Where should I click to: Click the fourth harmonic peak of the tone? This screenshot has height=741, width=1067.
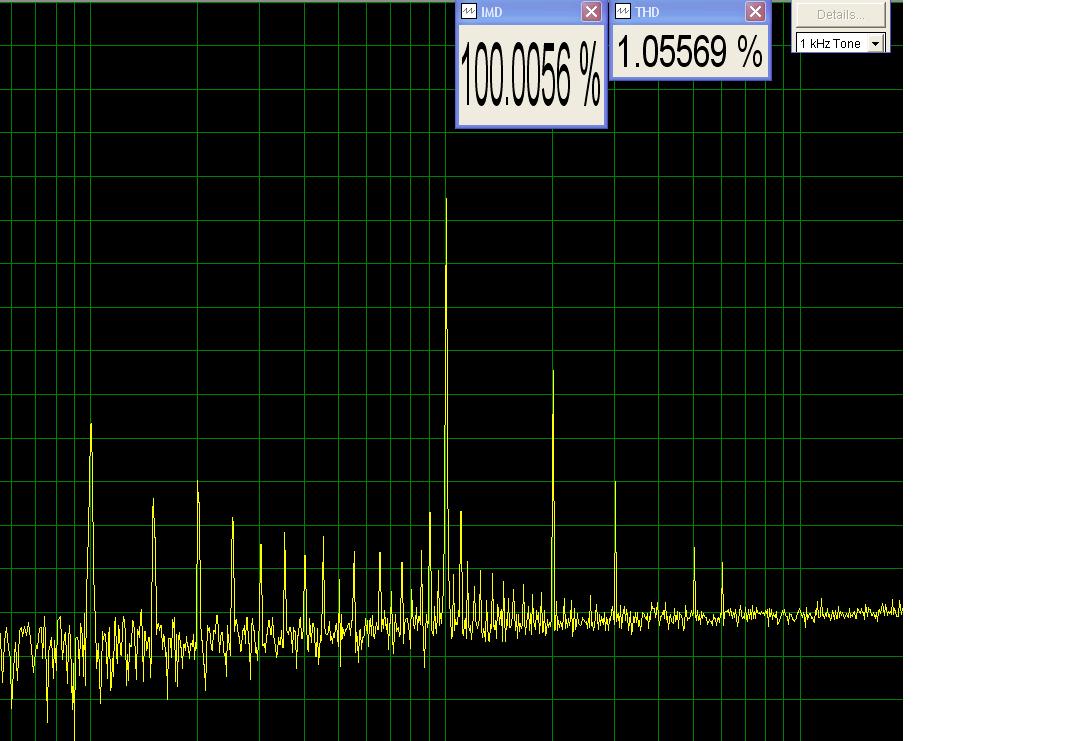tap(695, 578)
